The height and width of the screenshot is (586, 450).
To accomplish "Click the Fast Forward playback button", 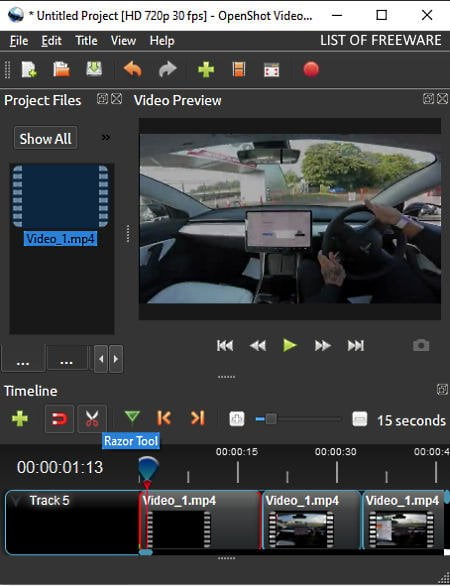I will [x=323, y=346].
